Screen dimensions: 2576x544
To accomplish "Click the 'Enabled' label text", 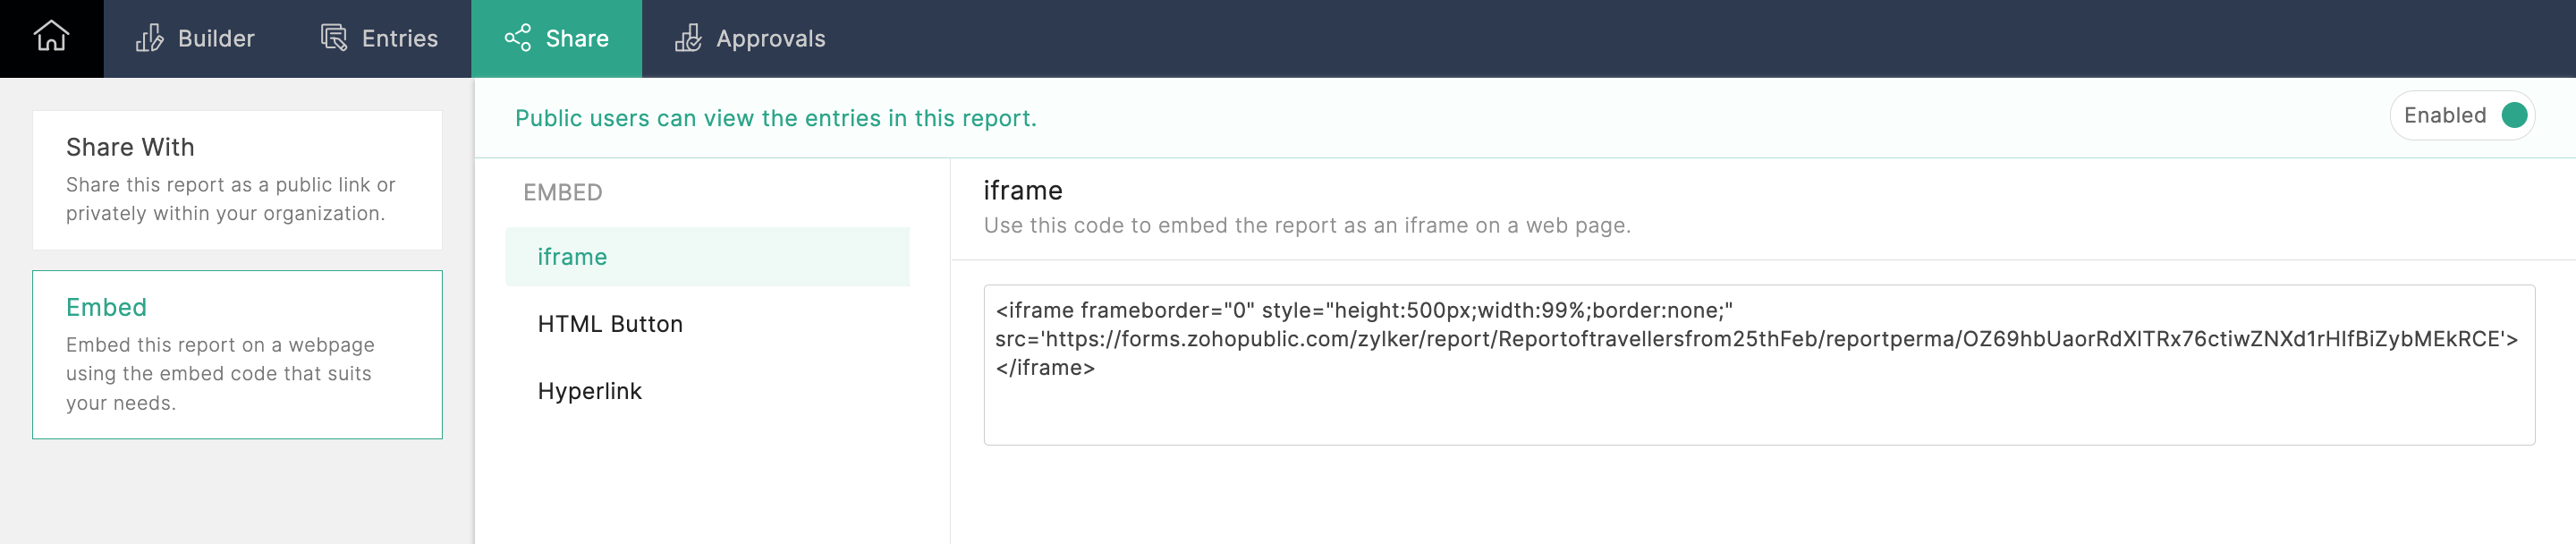I will point(2444,116).
